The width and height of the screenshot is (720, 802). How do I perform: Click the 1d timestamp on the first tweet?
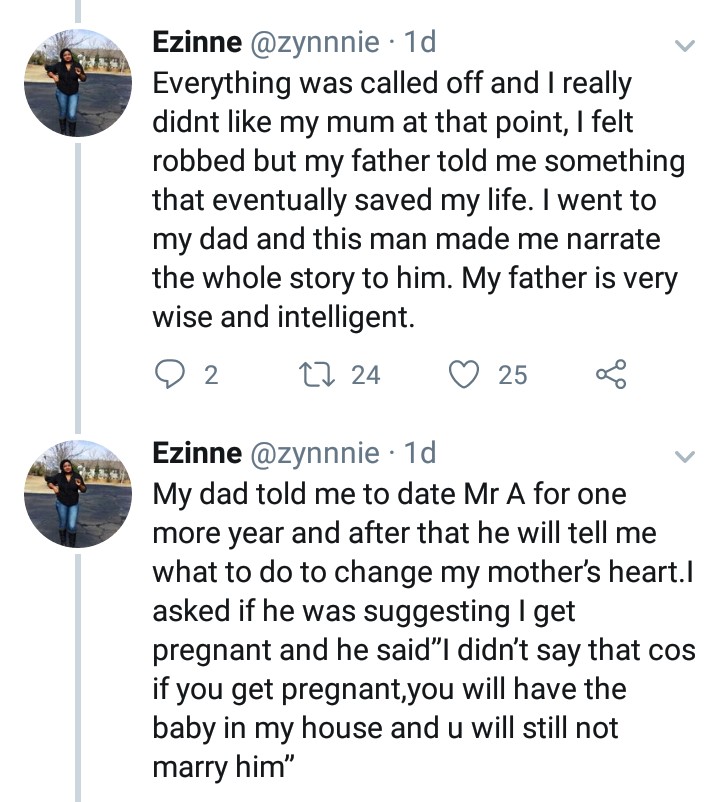419,43
